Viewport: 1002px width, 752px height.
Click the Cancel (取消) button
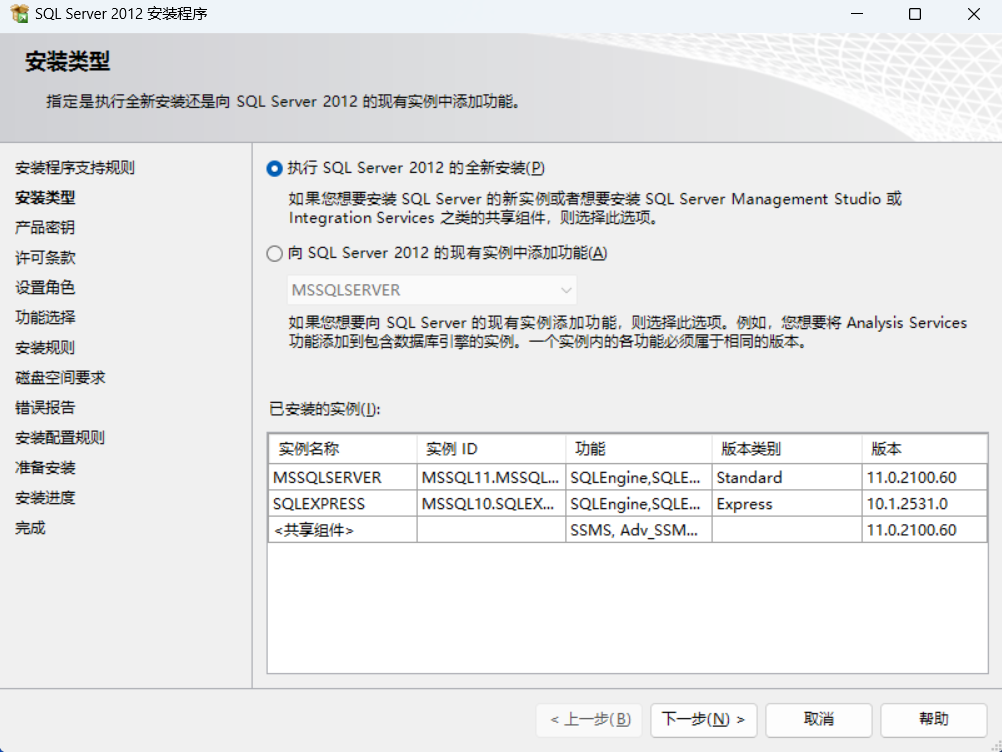click(x=819, y=720)
